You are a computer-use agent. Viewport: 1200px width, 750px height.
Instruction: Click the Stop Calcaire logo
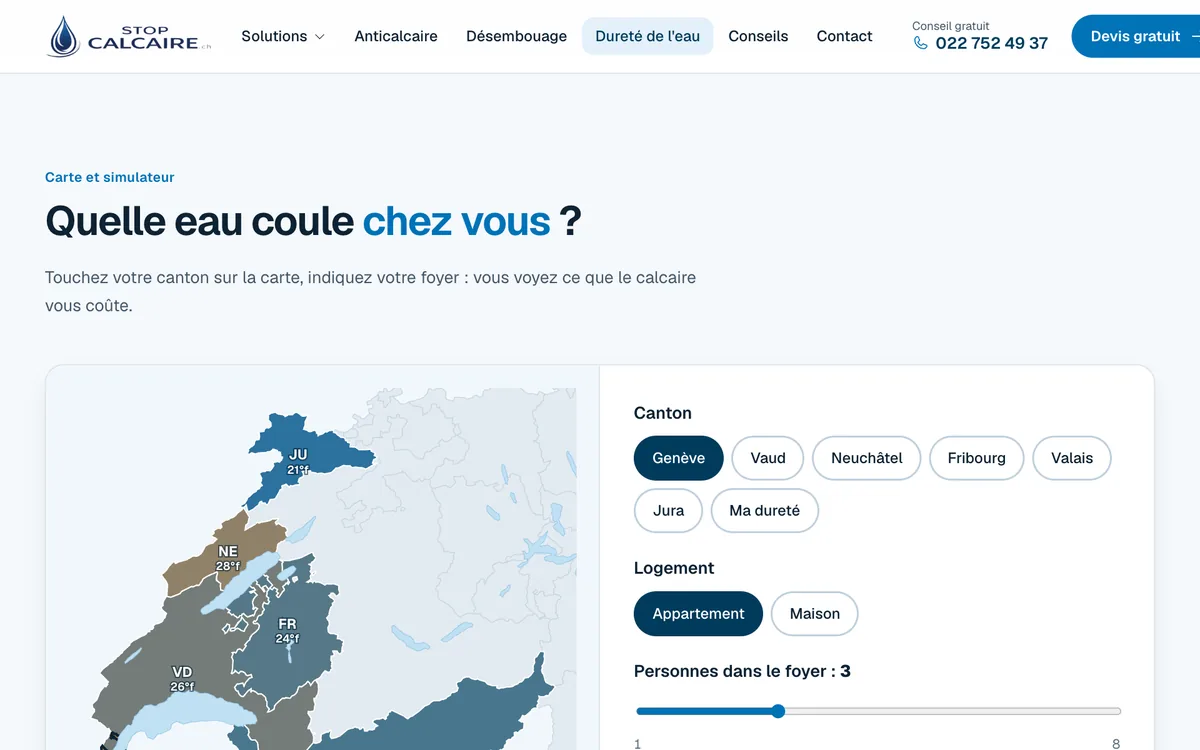tap(130, 36)
